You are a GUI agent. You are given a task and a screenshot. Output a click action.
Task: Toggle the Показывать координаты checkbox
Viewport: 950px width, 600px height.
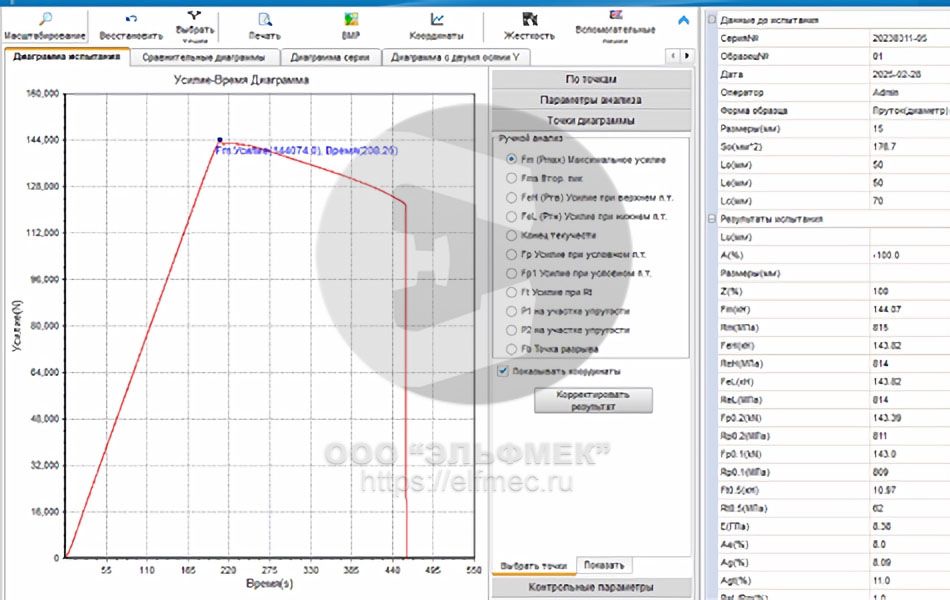pyautogui.click(x=503, y=371)
